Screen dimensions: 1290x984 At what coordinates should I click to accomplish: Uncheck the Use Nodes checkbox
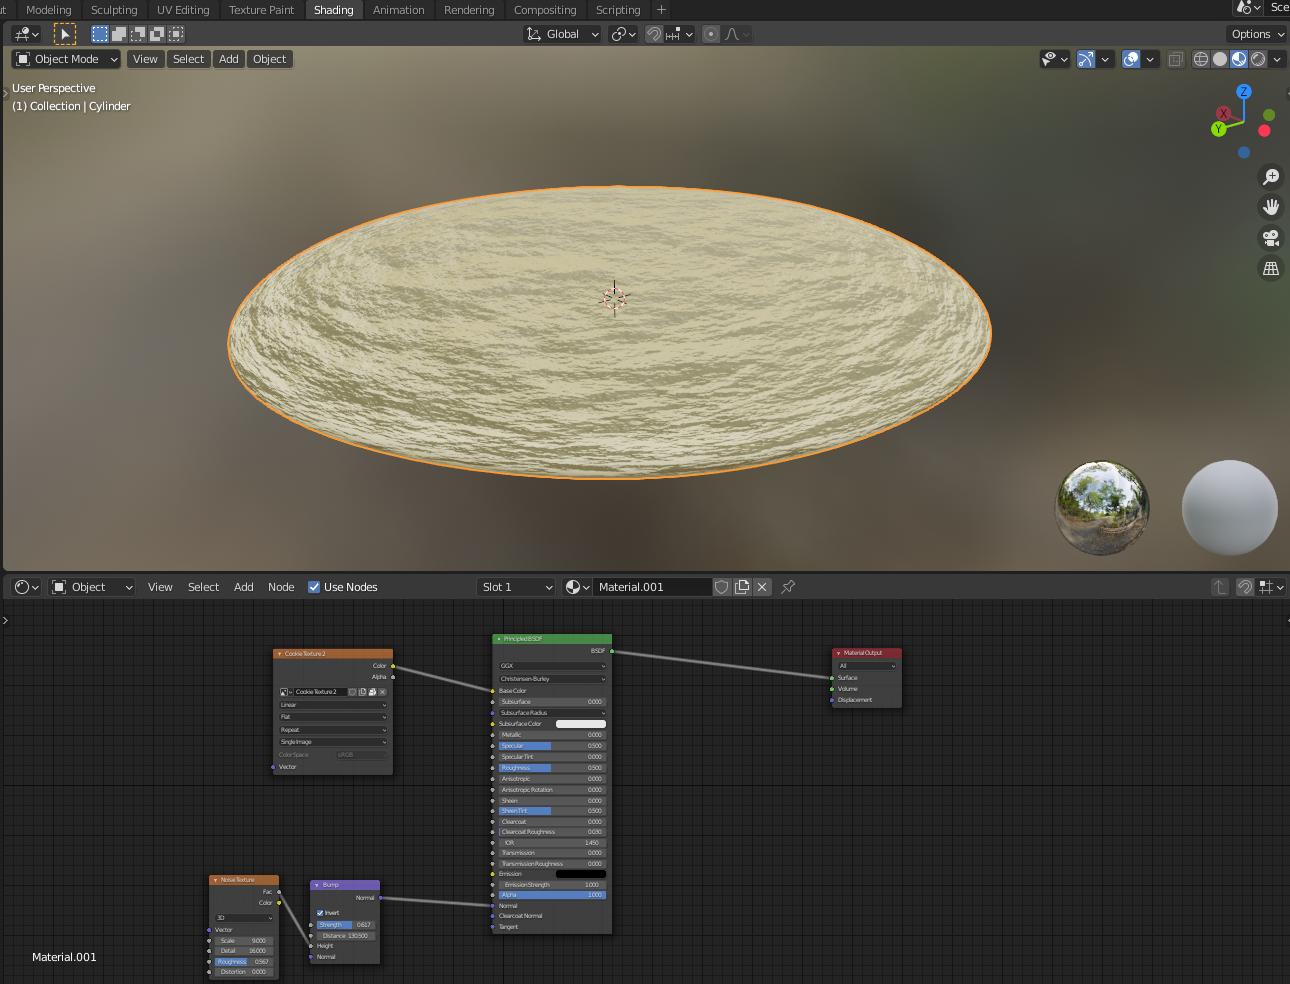[314, 587]
